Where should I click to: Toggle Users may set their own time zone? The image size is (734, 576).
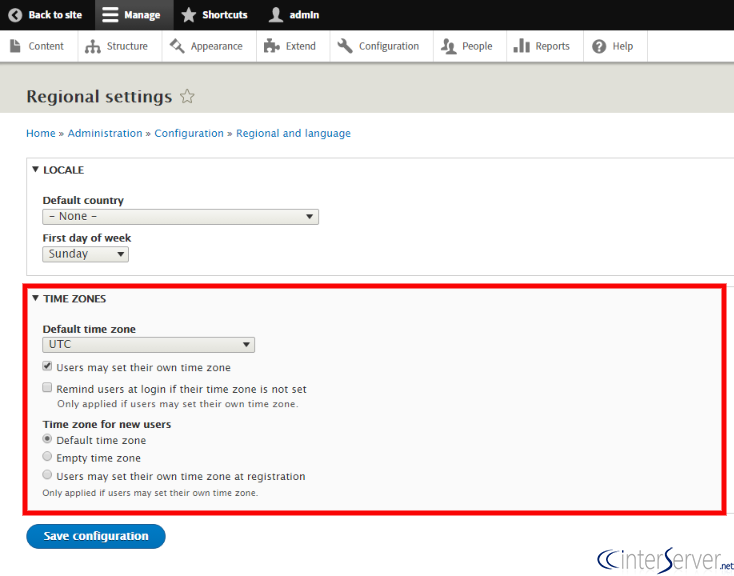pos(47,366)
